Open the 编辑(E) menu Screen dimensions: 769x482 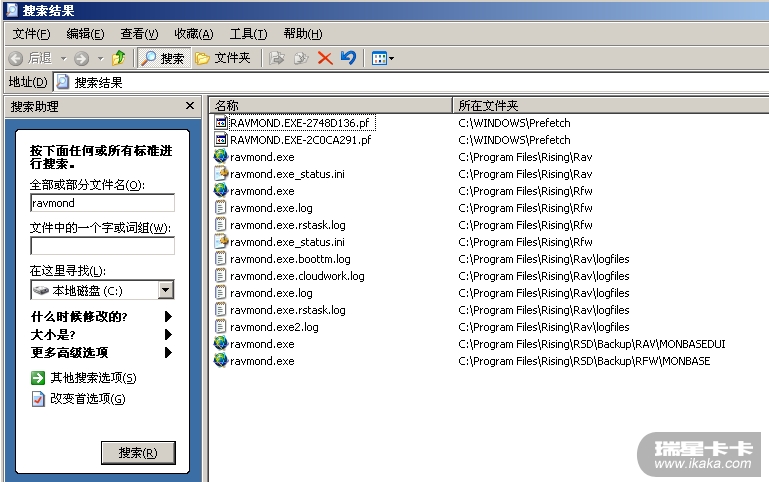click(x=85, y=34)
